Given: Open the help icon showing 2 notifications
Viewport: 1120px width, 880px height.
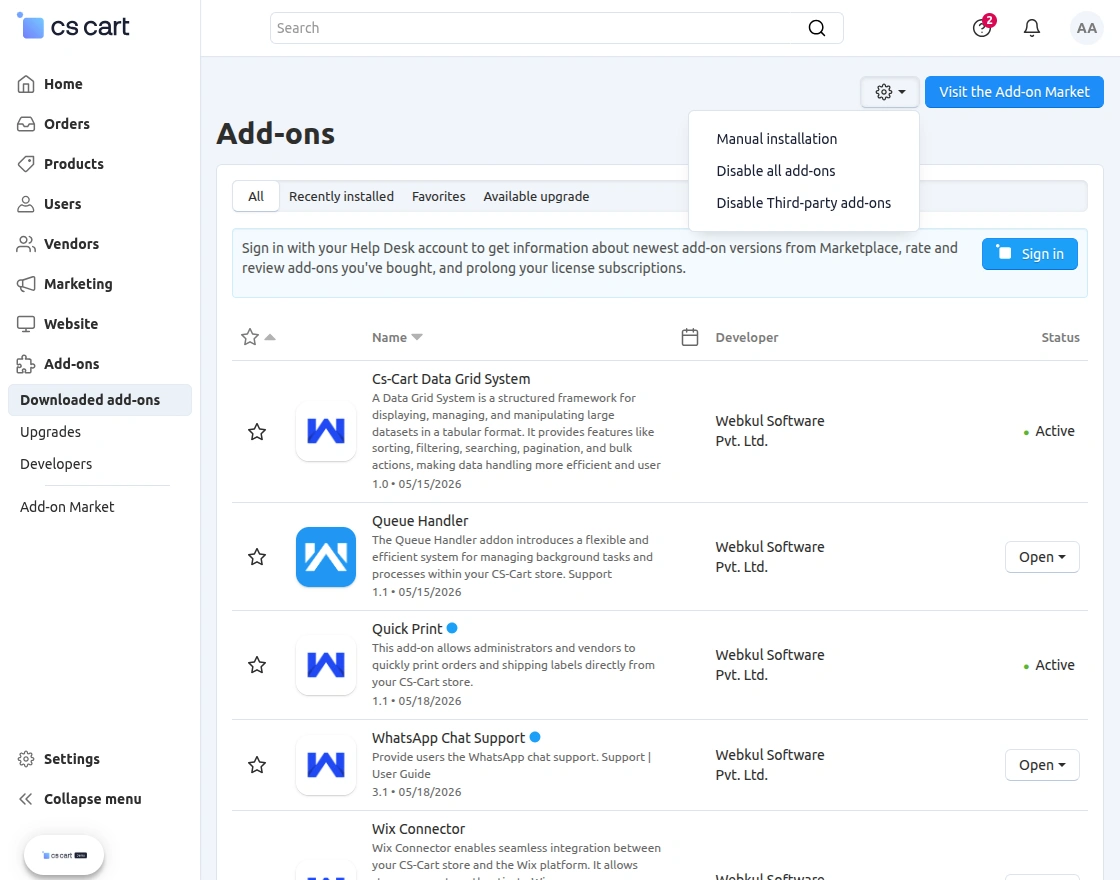Looking at the screenshot, I should (982, 28).
